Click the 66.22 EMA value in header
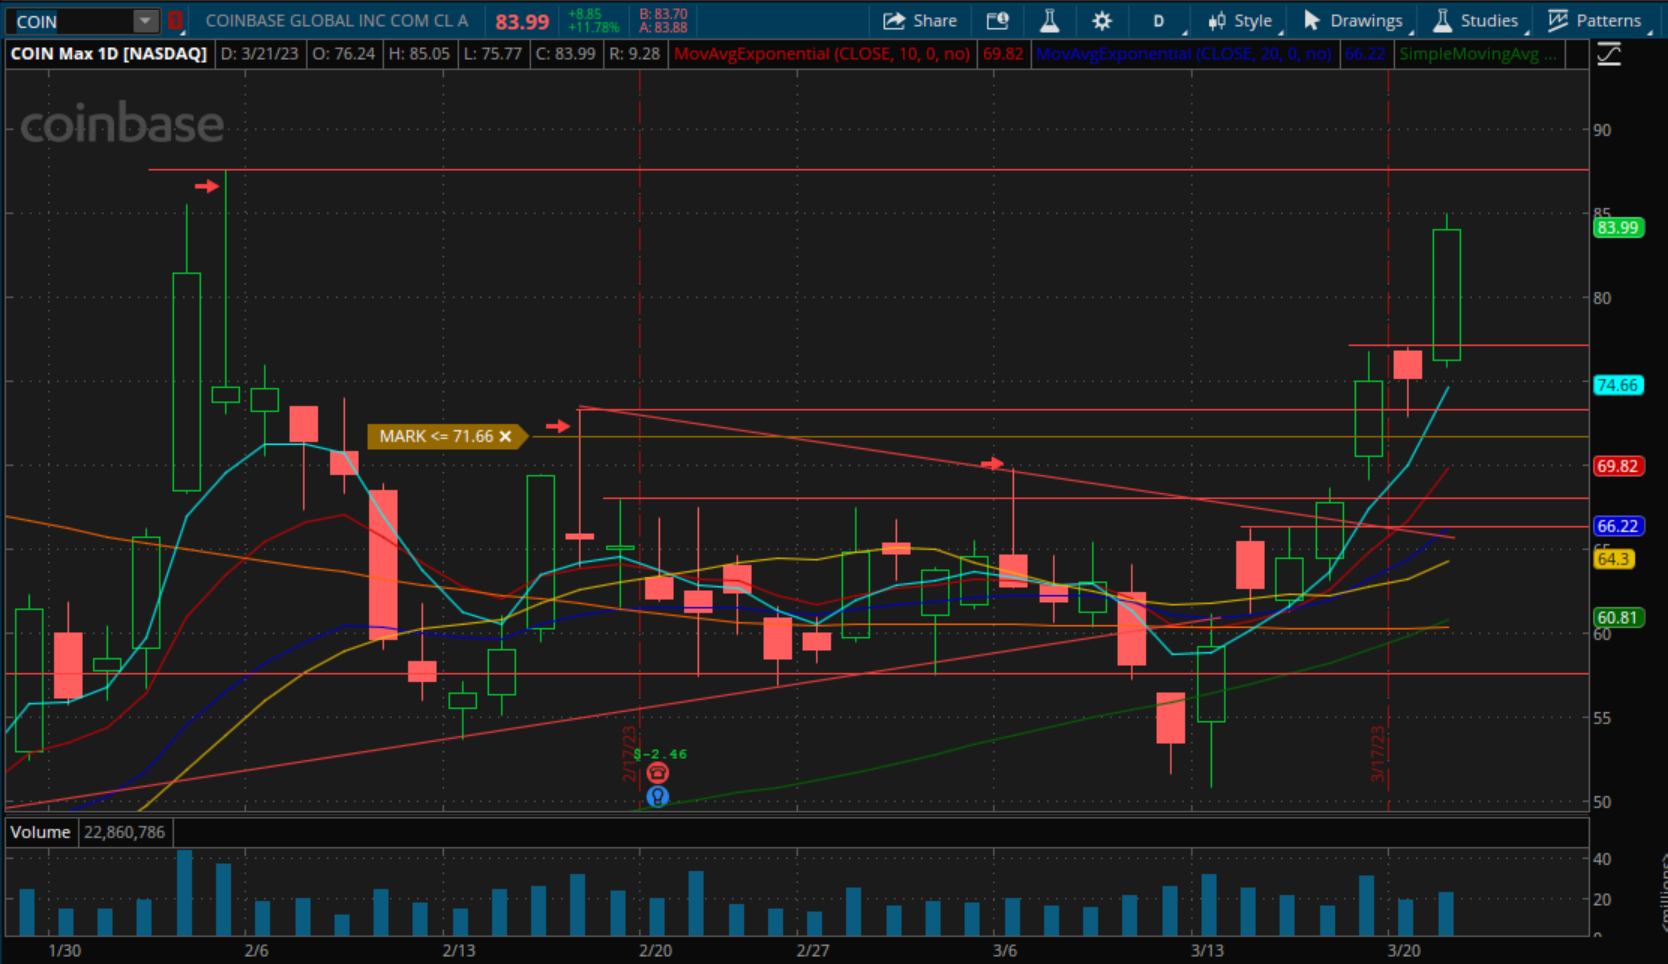The width and height of the screenshot is (1668, 964). (x=1365, y=54)
